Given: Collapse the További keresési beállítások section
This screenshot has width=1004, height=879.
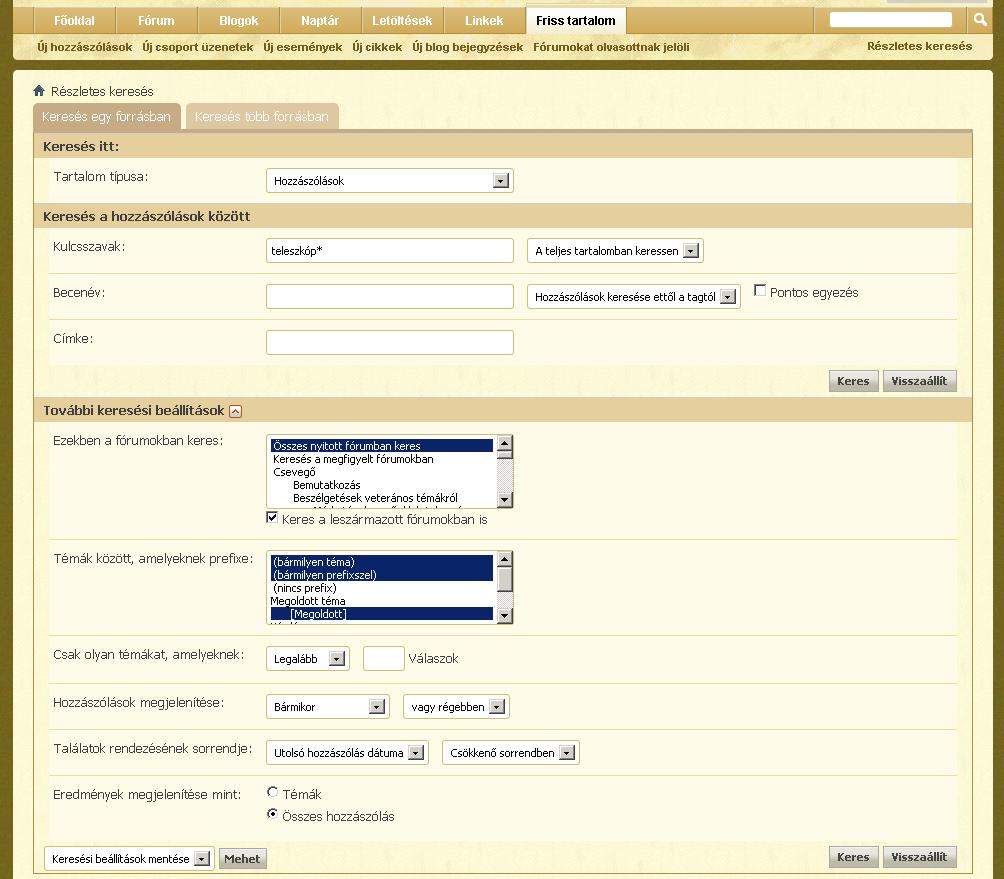Looking at the screenshot, I should 235,411.
